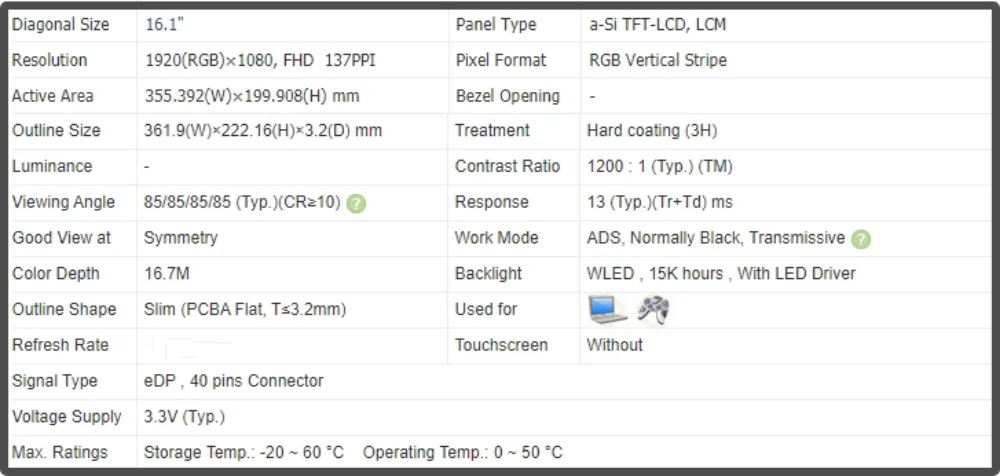
Task: Select the Outline Size dimensions text
Action: tap(263, 131)
